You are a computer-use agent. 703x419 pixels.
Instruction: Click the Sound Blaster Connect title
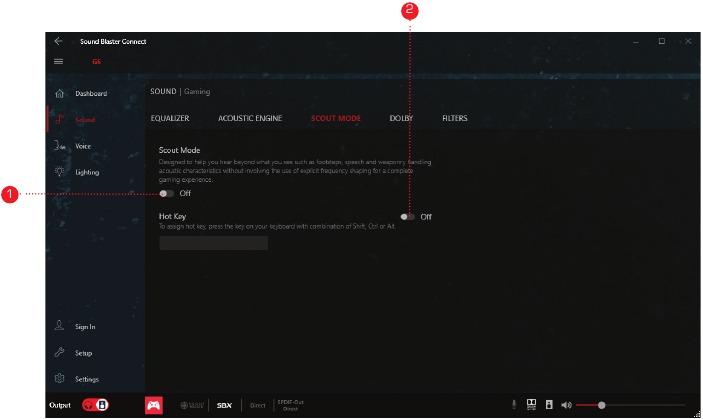click(113, 42)
